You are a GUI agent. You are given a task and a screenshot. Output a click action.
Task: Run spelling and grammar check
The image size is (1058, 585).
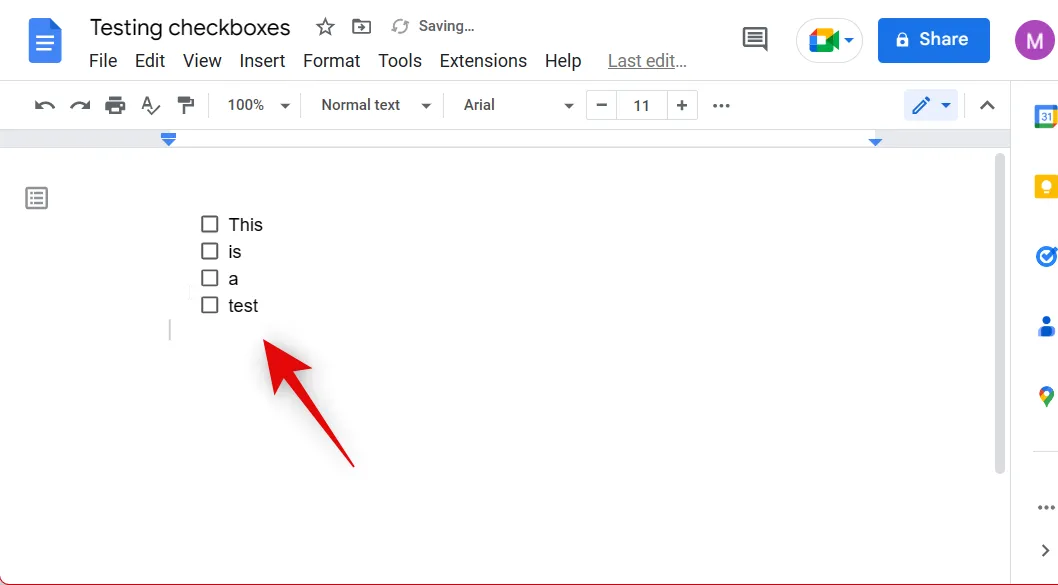click(x=150, y=105)
